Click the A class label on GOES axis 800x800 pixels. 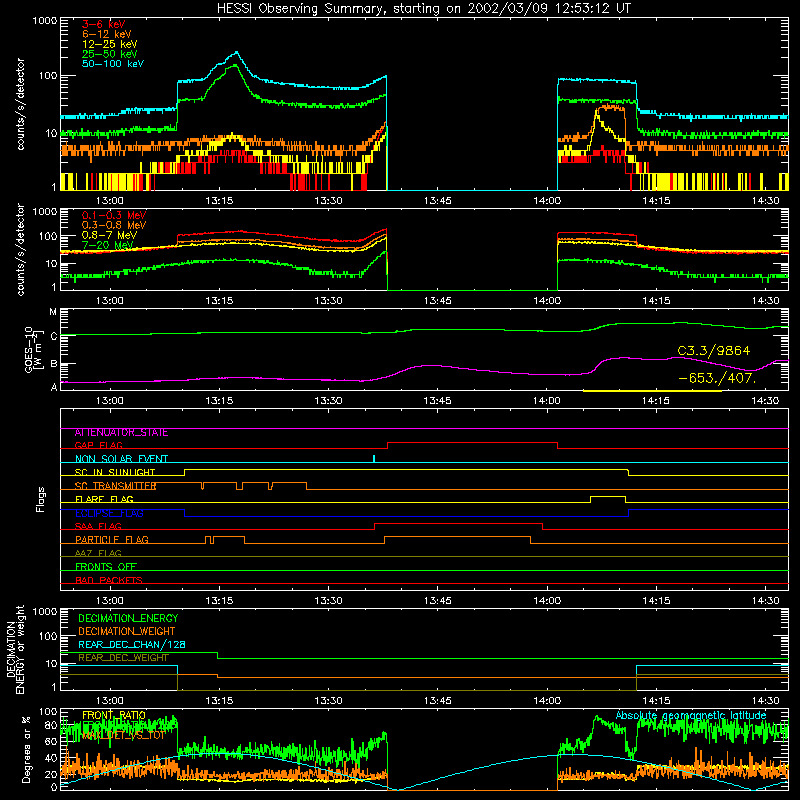(x=54, y=387)
